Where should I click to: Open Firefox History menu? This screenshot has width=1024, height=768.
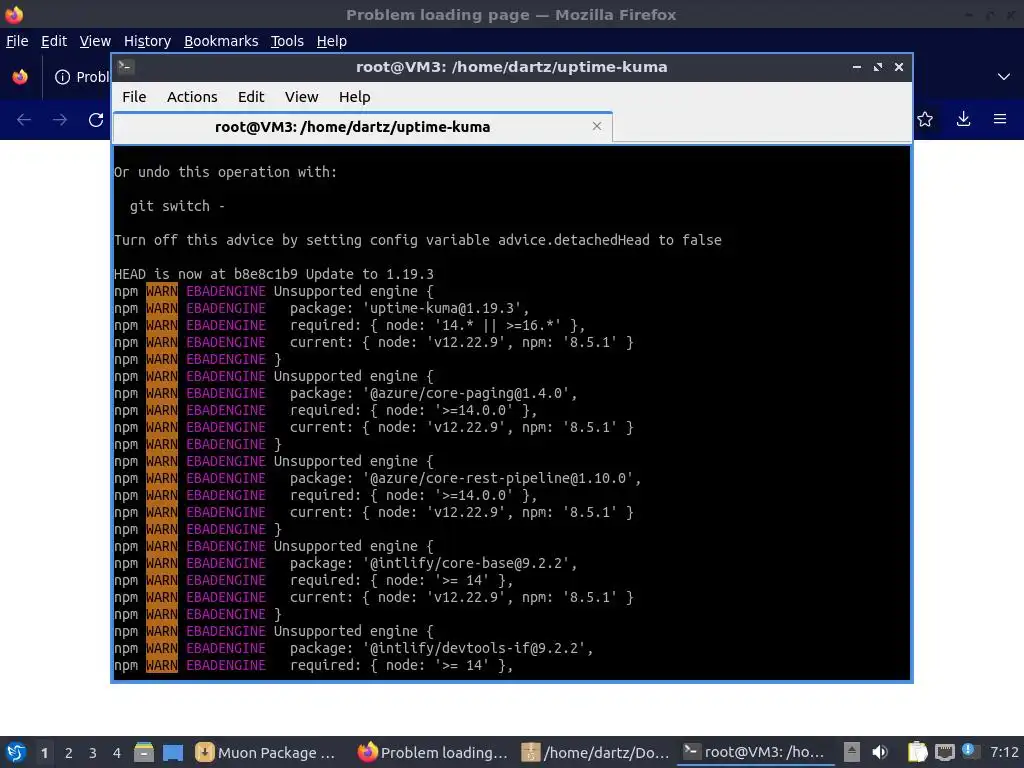[147, 41]
